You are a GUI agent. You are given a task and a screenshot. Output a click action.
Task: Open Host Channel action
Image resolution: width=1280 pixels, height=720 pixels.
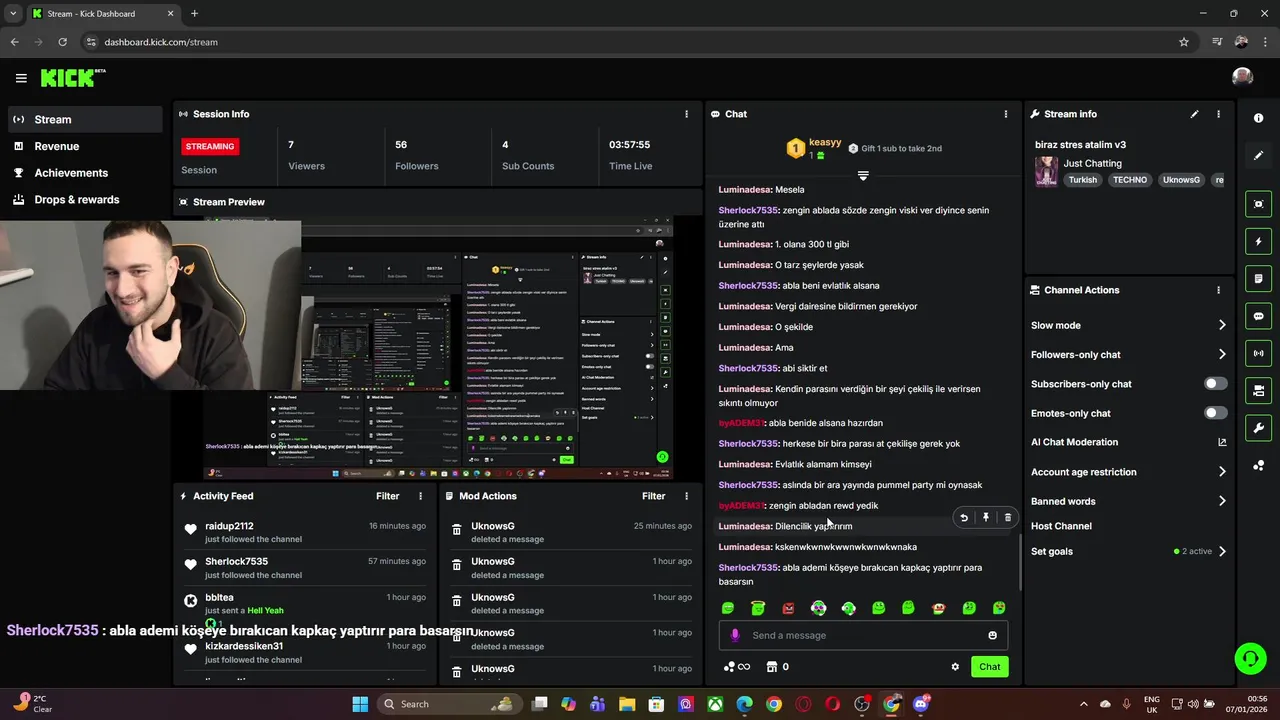coord(1061,526)
